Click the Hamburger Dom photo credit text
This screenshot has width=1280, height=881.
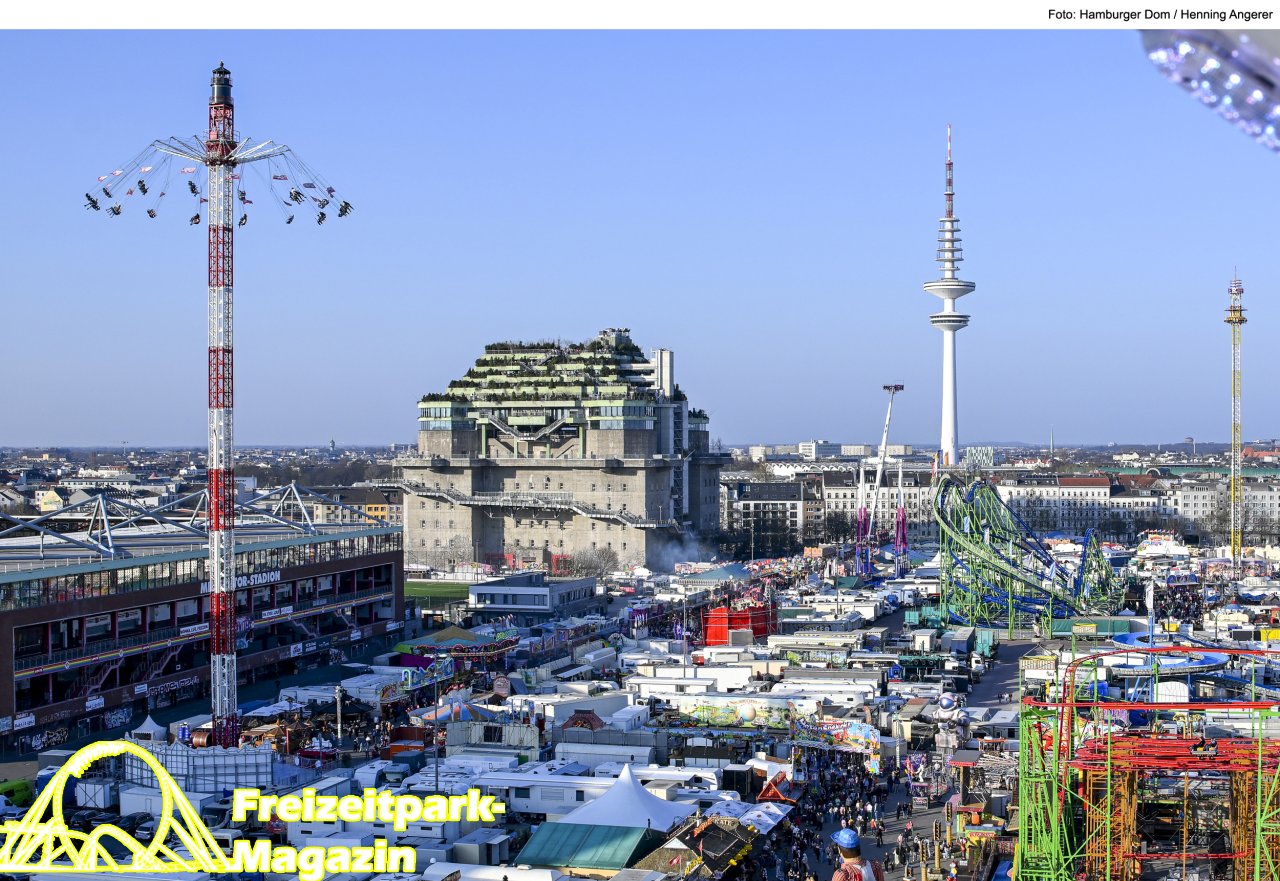[1159, 14]
